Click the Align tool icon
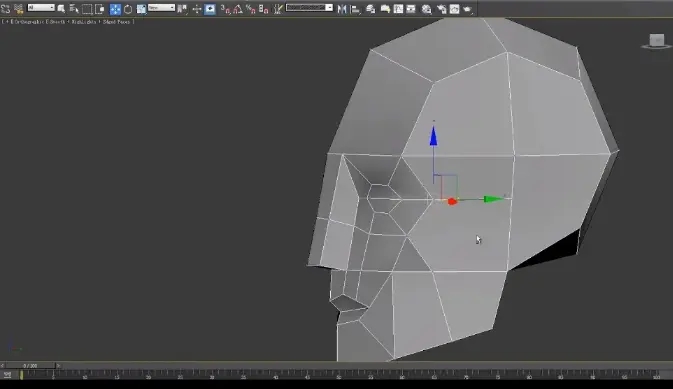The image size is (673, 389). click(x=355, y=9)
